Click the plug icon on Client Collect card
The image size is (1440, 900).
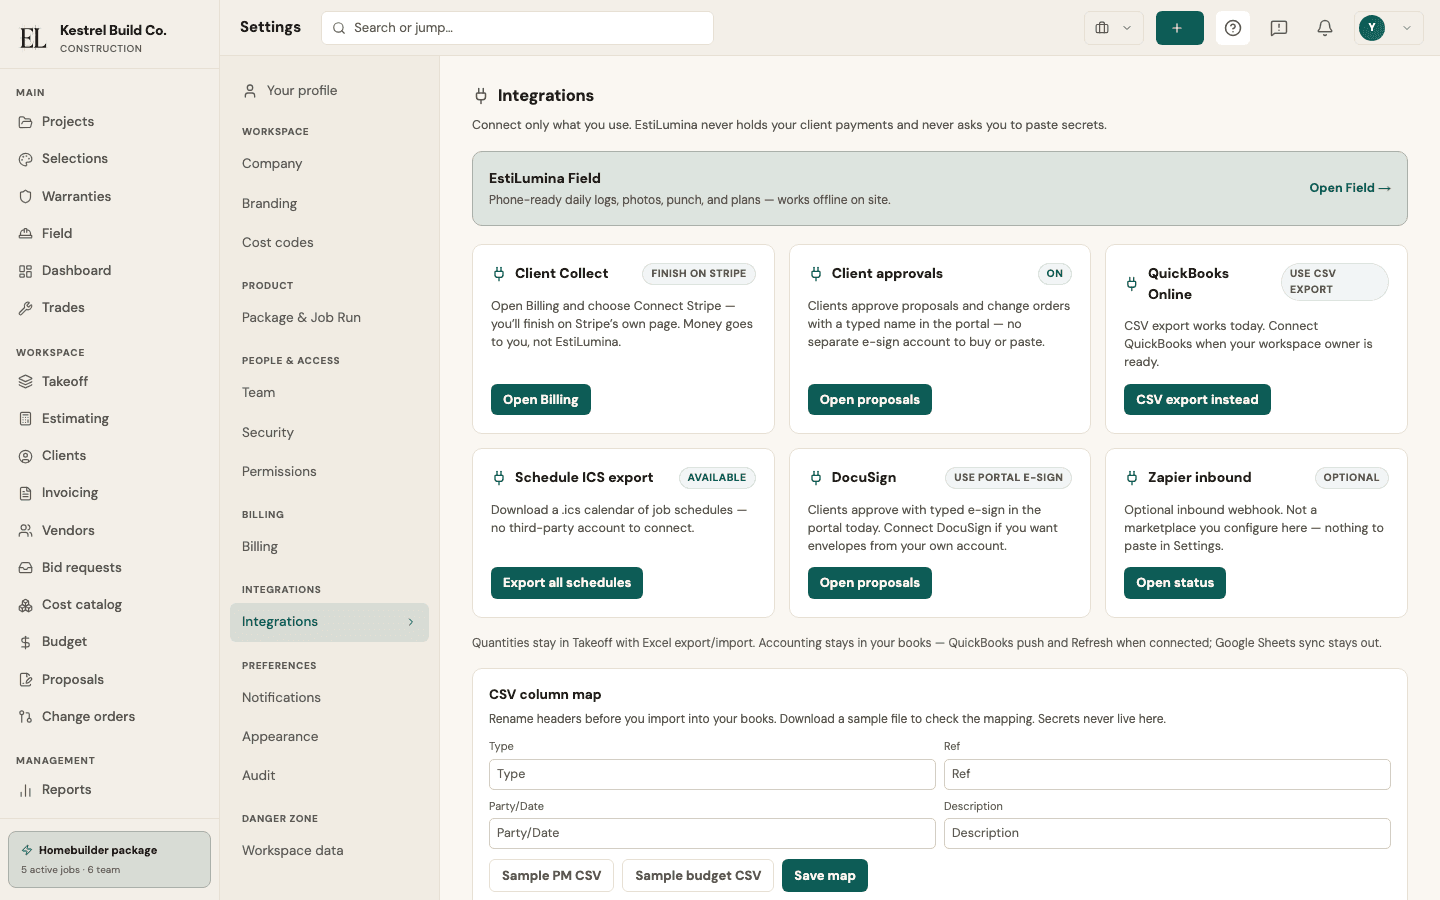499,274
